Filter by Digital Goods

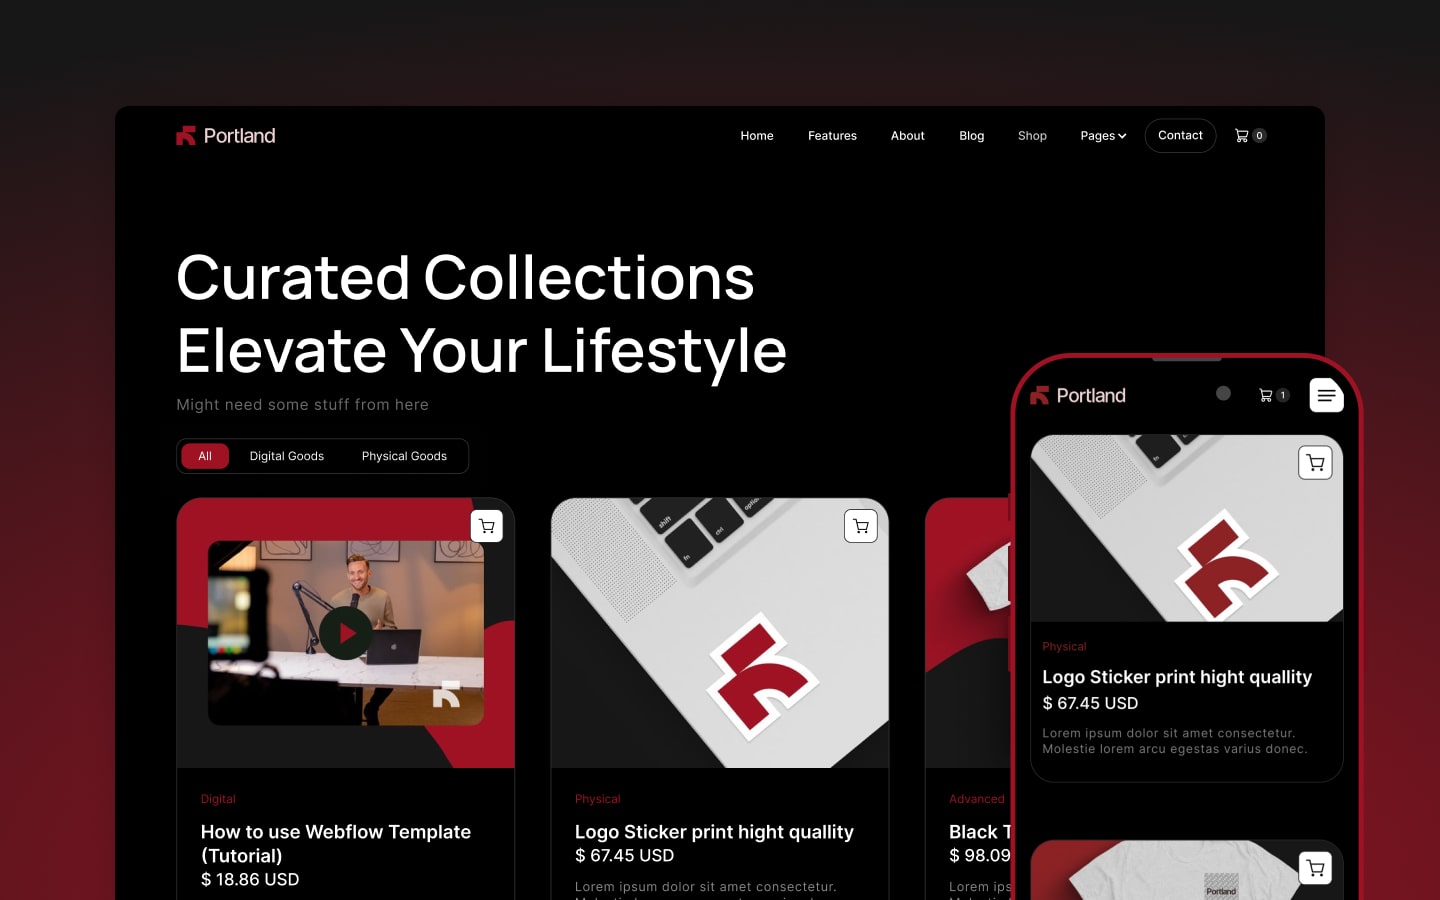[x=287, y=456]
